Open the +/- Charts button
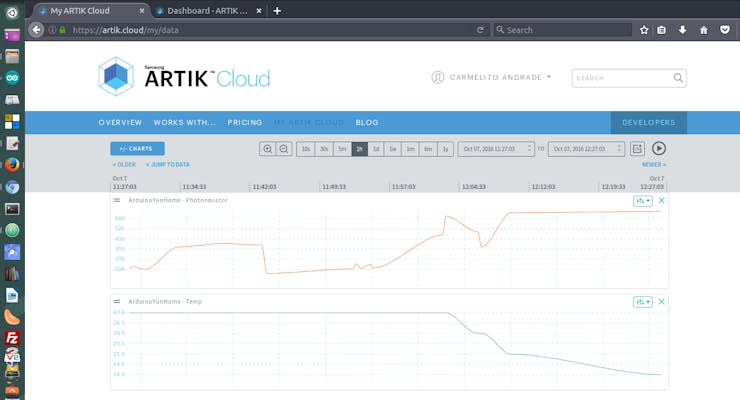Screen dimensions: 740x400 pyautogui.click(x=137, y=149)
